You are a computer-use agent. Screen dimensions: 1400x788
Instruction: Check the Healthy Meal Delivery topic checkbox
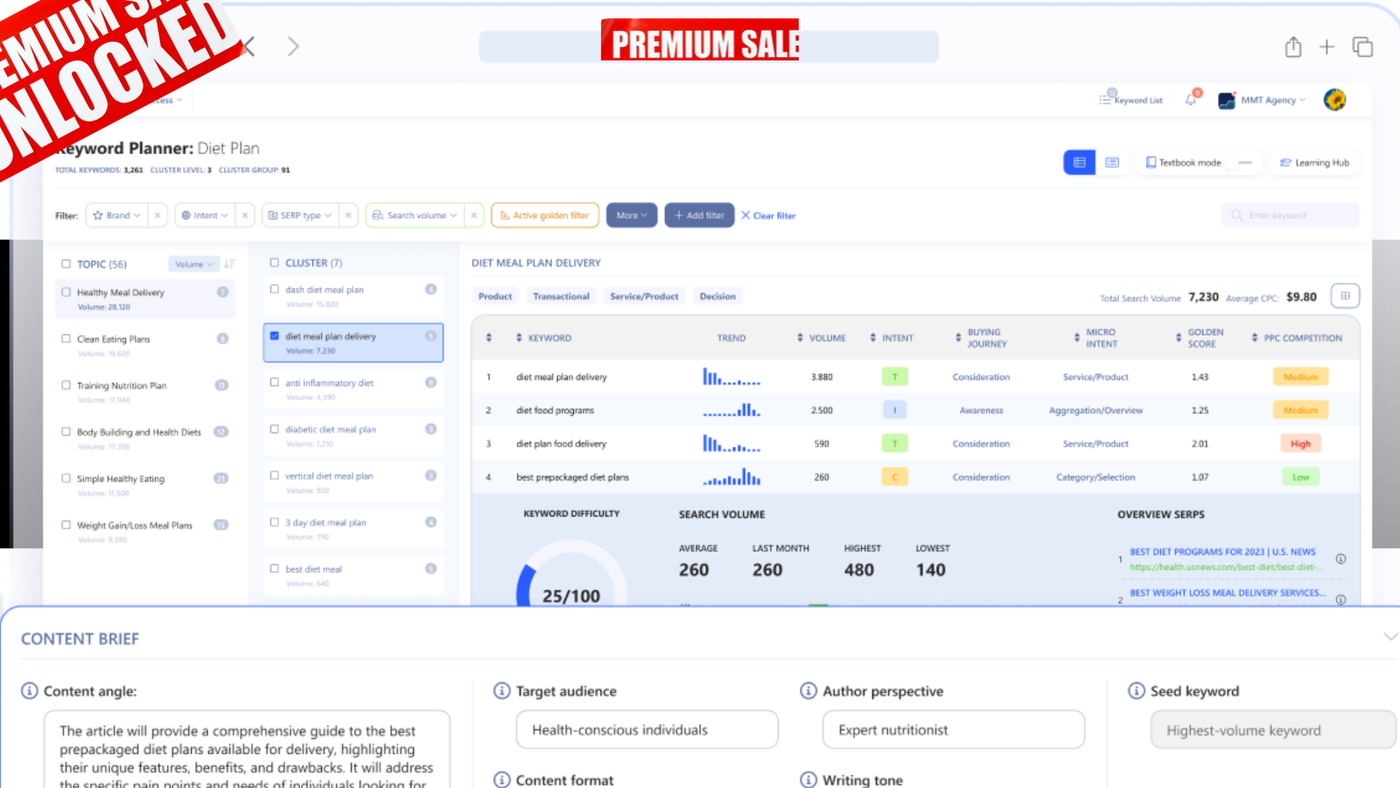[x=66, y=293]
